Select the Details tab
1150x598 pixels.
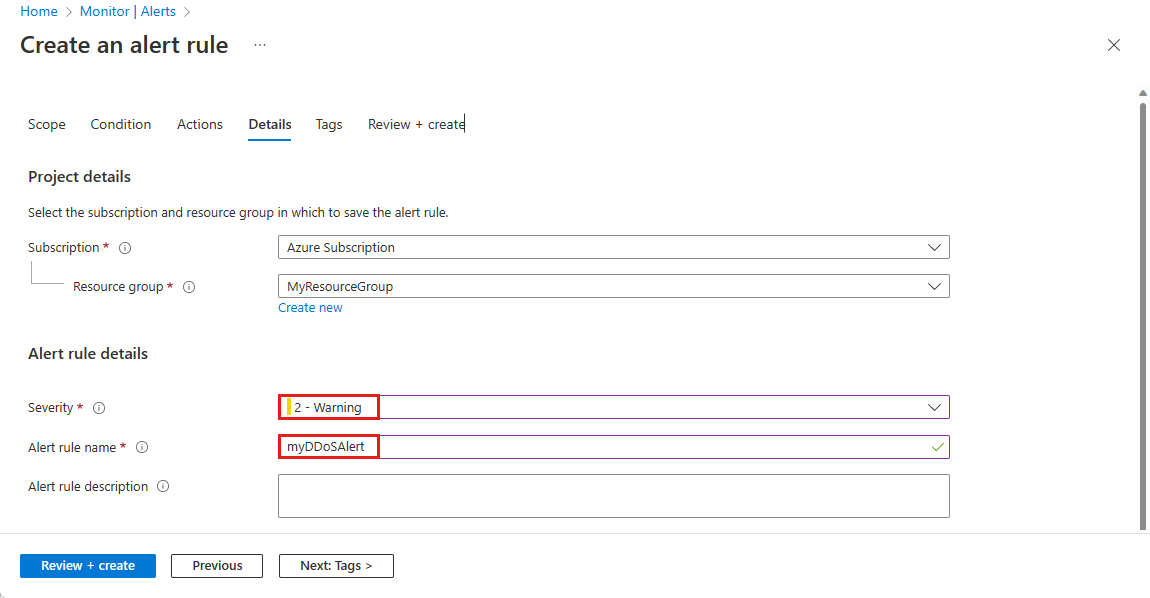click(x=270, y=124)
